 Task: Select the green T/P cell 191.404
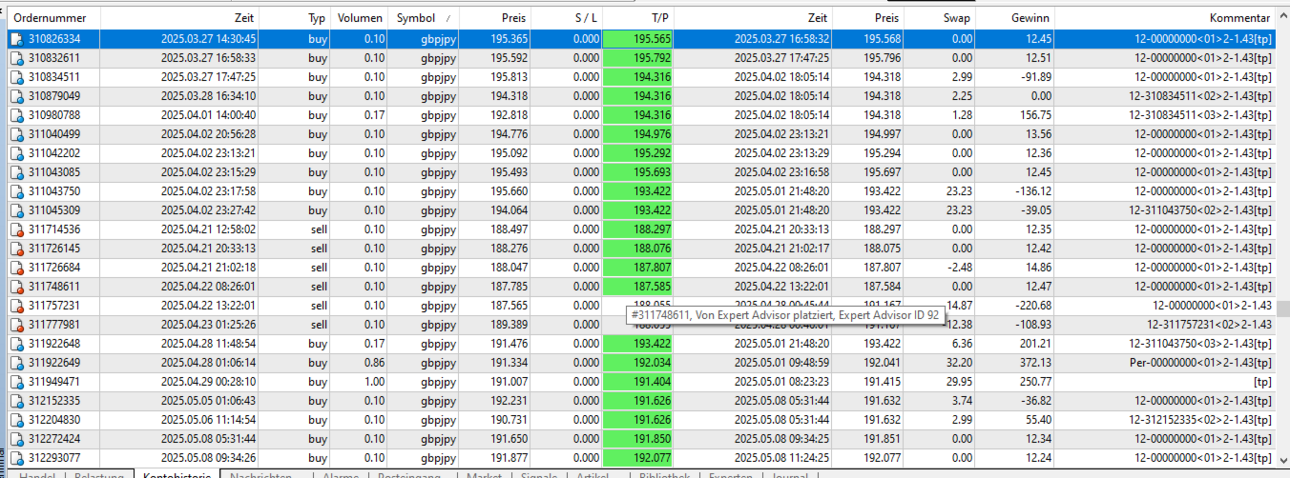[639, 381]
